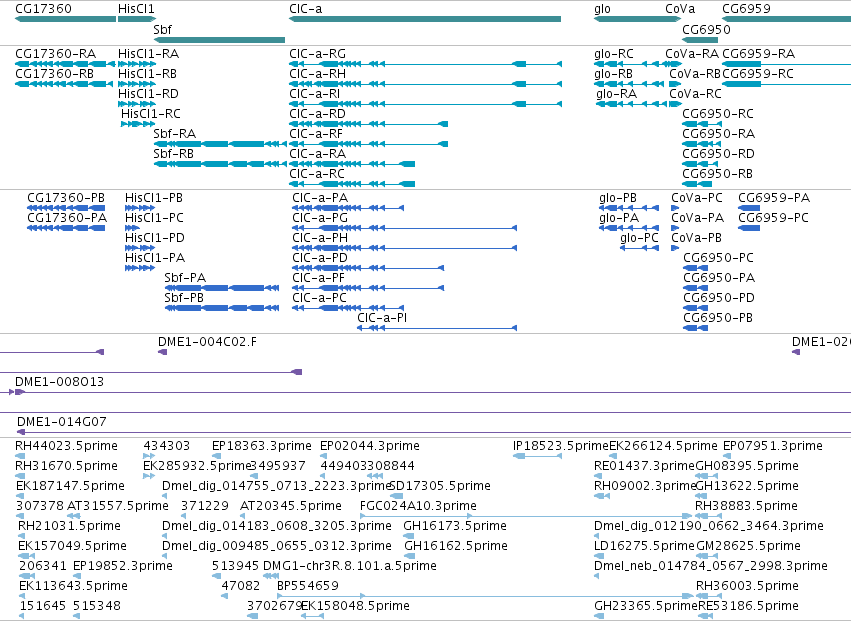Click transcript label Sbf-RB
Screen dimensions: 851x621
pos(173,154)
